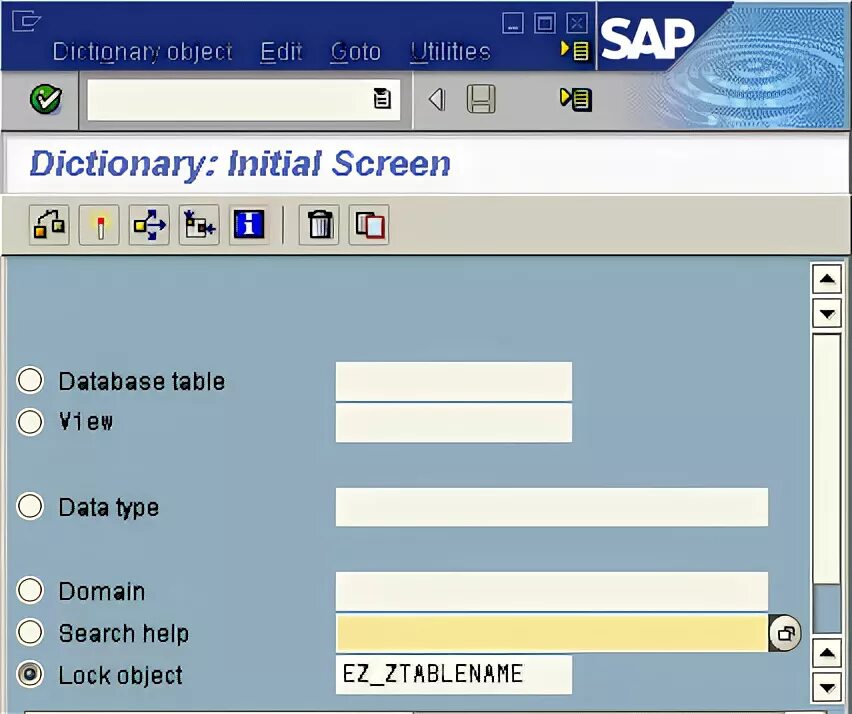Viewport: 852px width, 714px height.
Task: Click the Where-used list icon
Action: (x=149, y=224)
